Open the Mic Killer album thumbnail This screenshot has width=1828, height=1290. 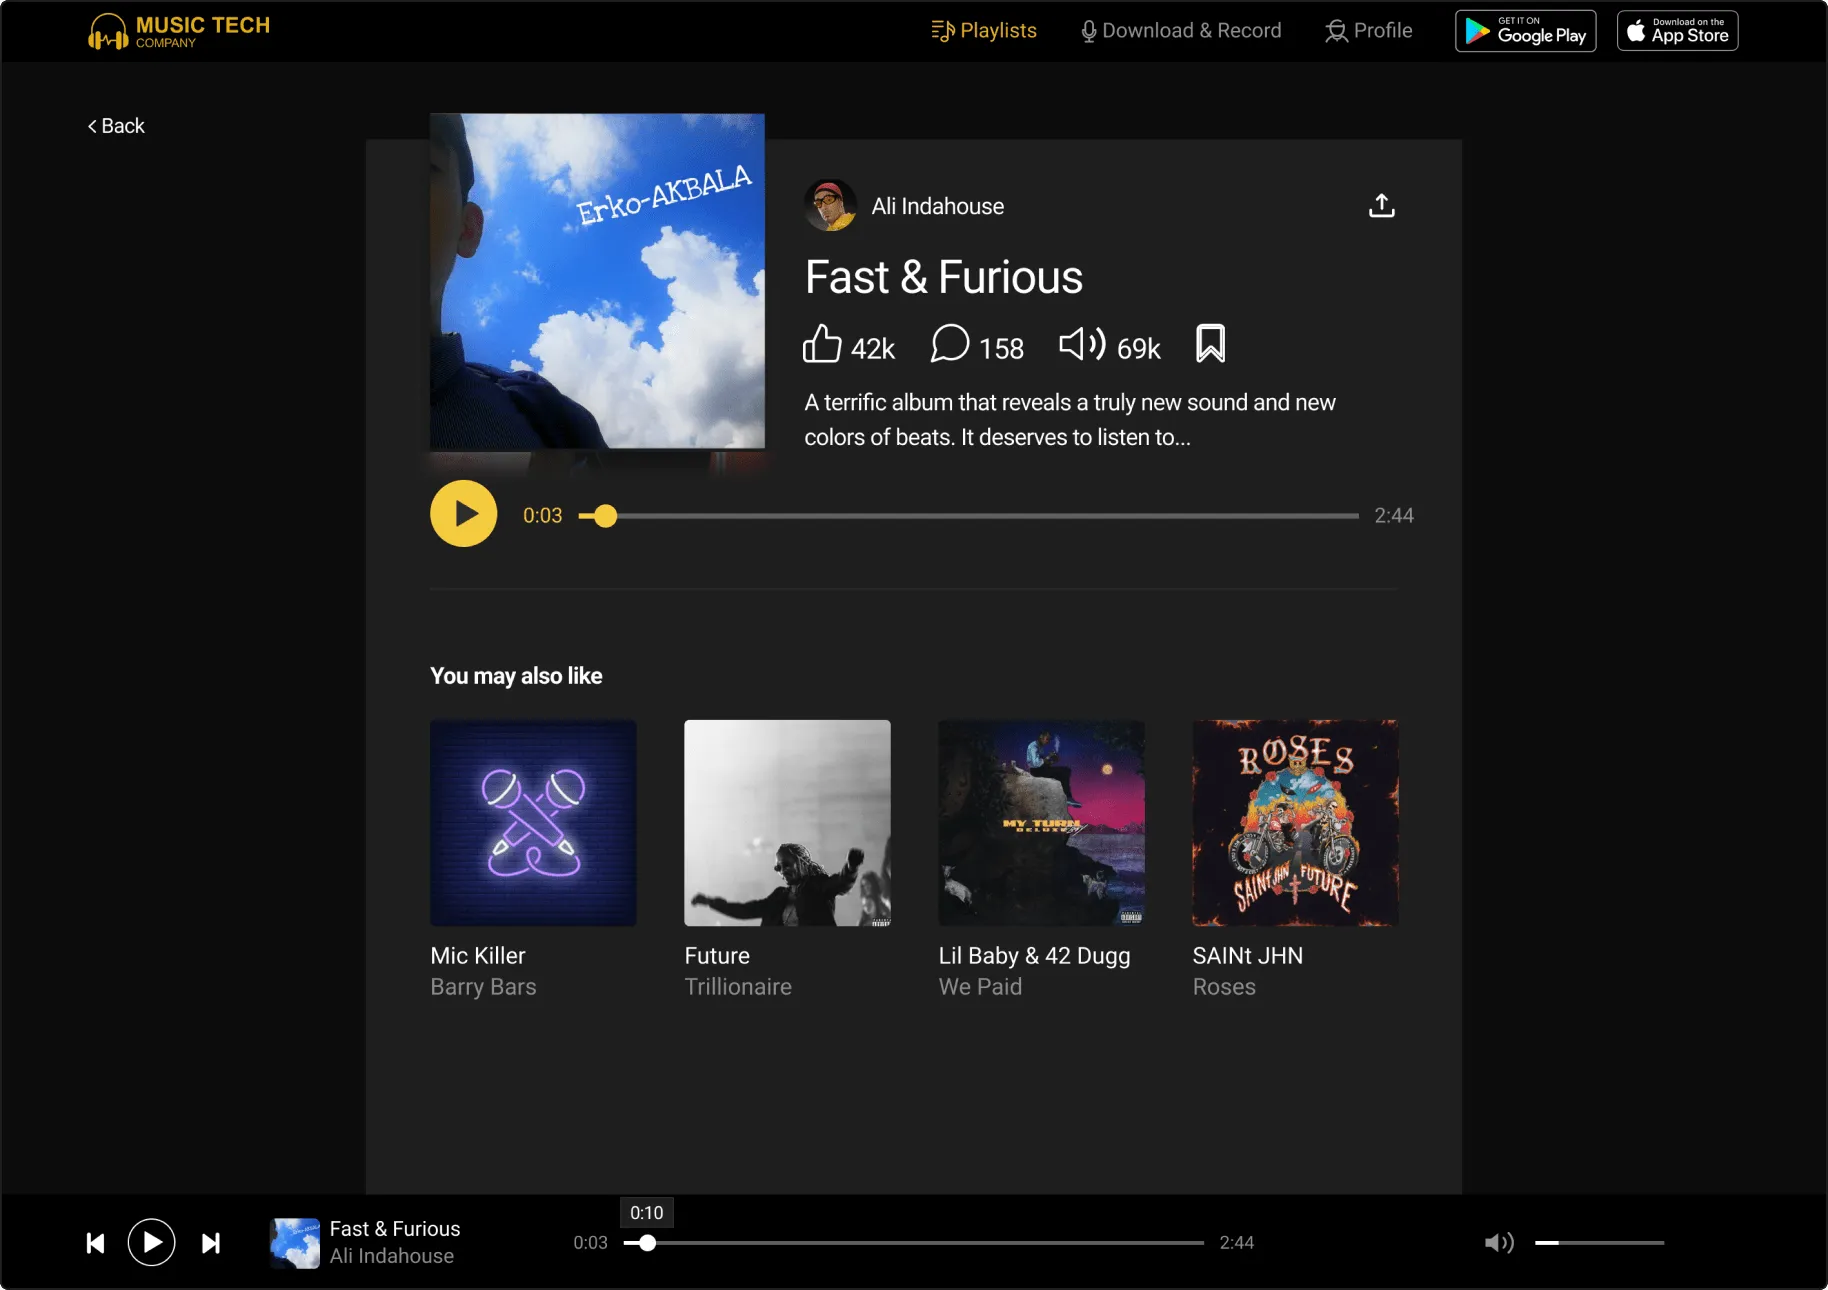533,823
